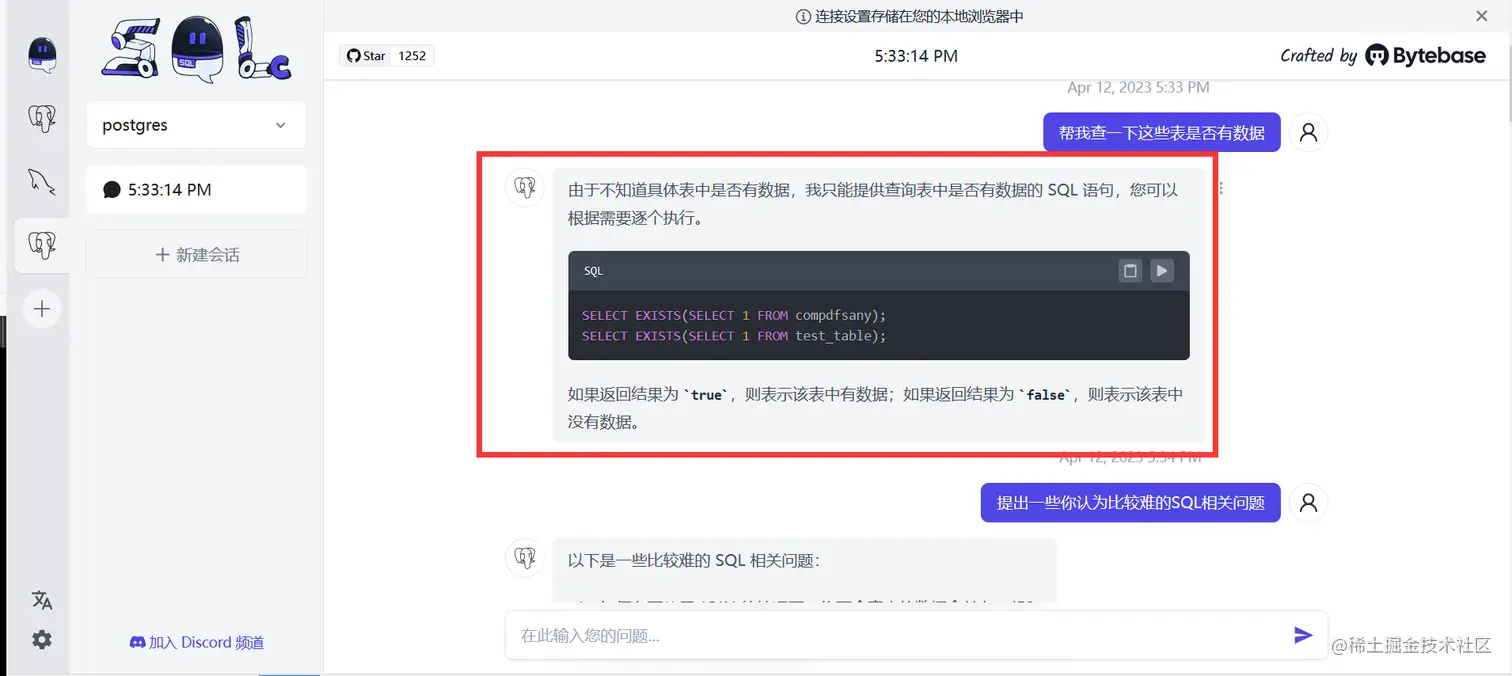The image size is (1512, 676).
Task: Run the SQL query with the play icon
Action: (x=1161, y=270)
